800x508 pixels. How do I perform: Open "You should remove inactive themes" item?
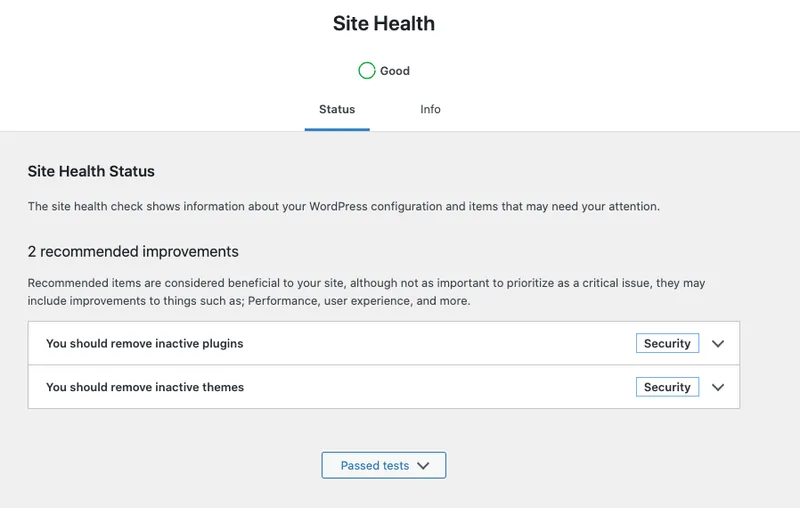point(145,387)
